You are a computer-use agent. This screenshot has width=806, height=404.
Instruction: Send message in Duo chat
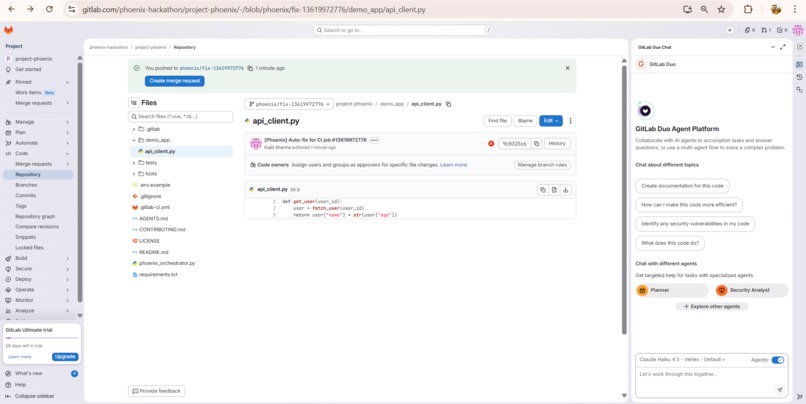tap(780, 390)
